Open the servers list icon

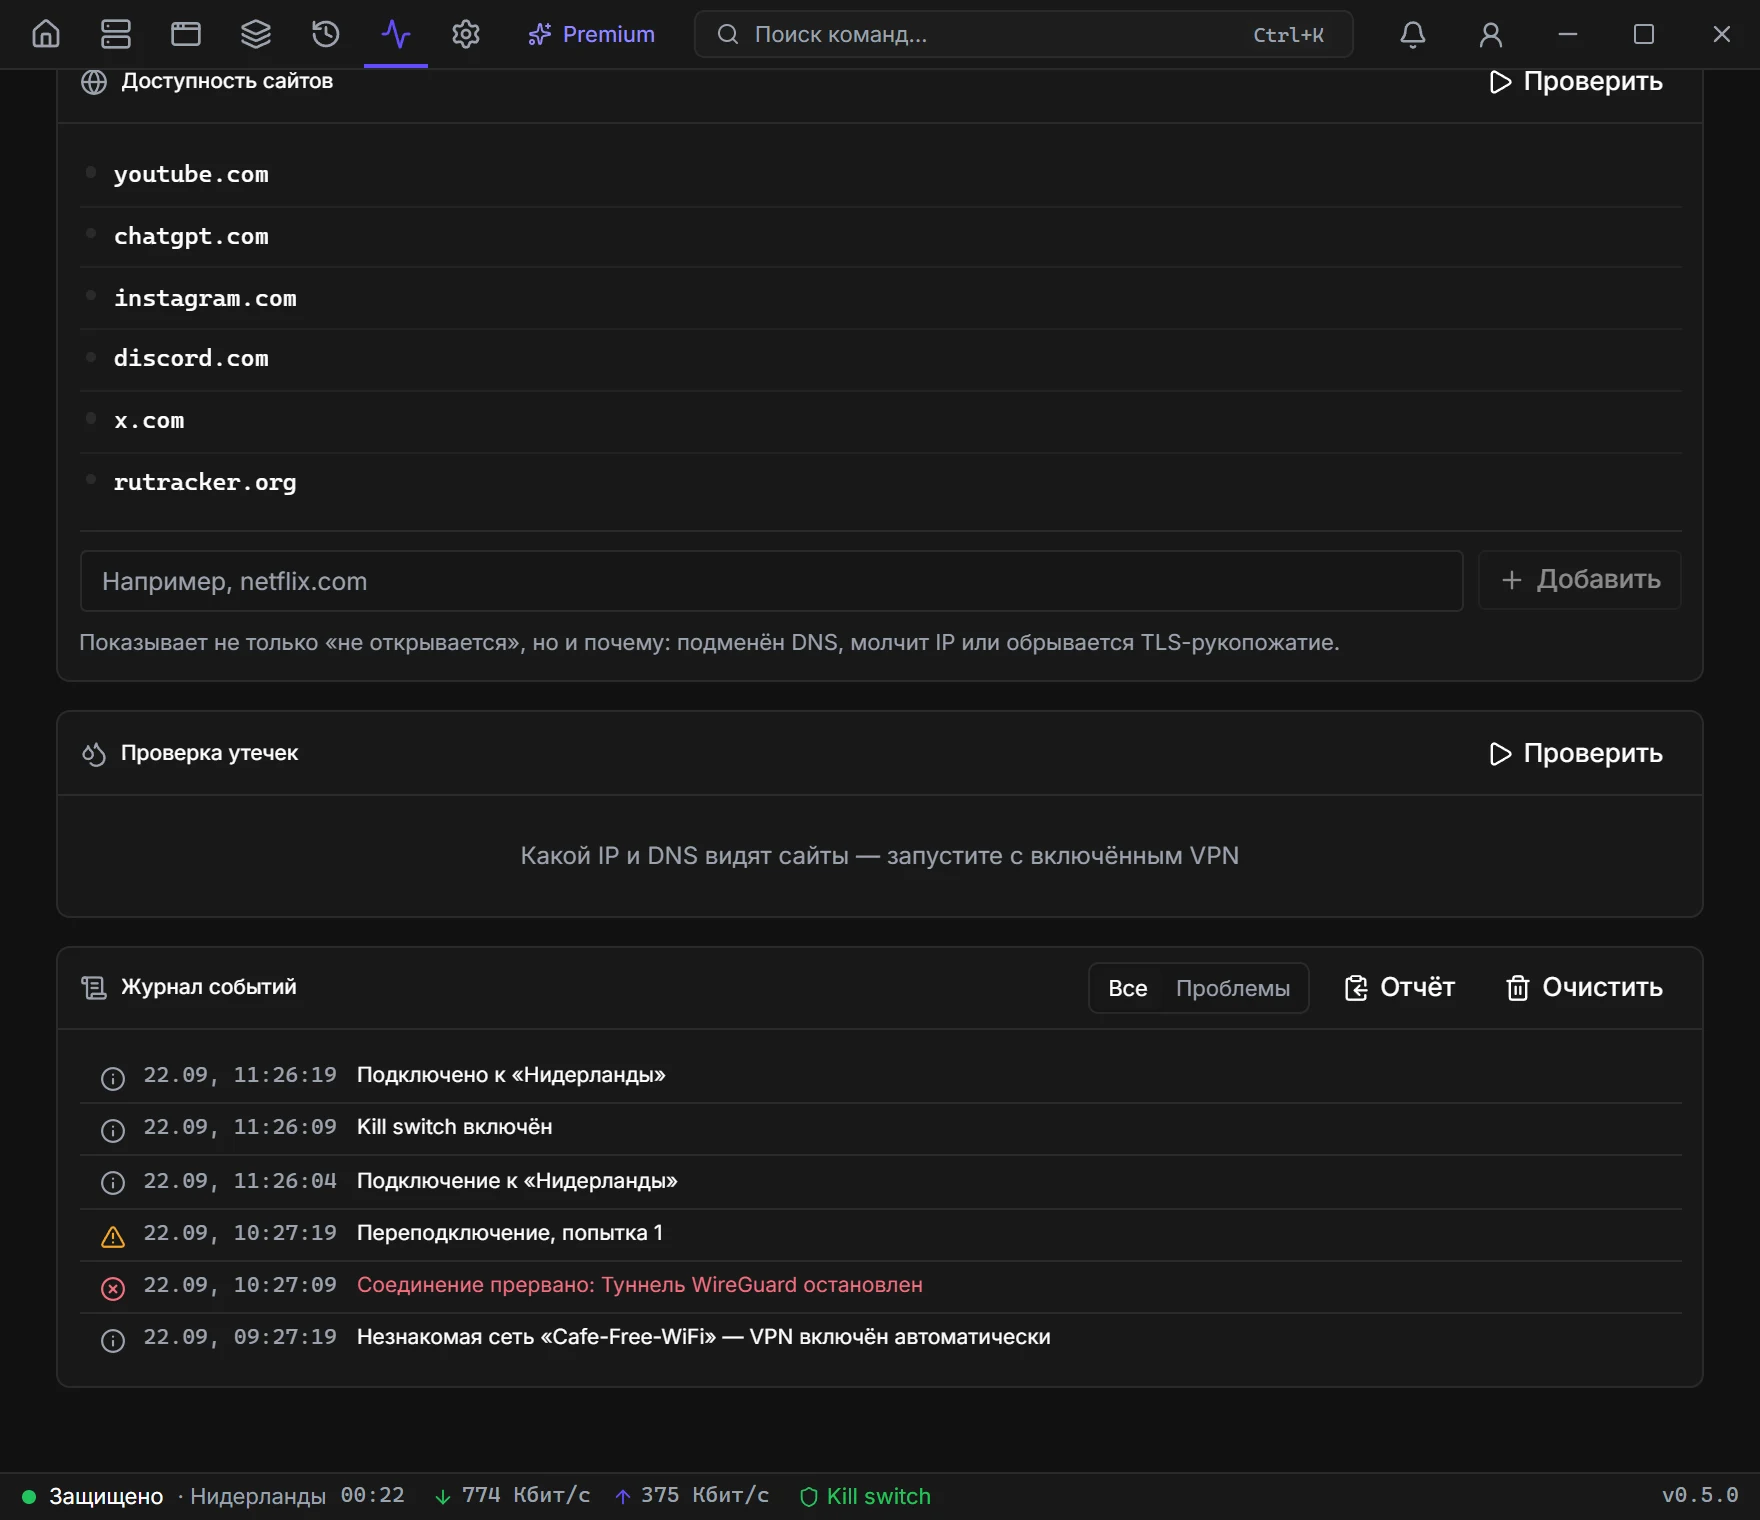[x=116, y=34]
